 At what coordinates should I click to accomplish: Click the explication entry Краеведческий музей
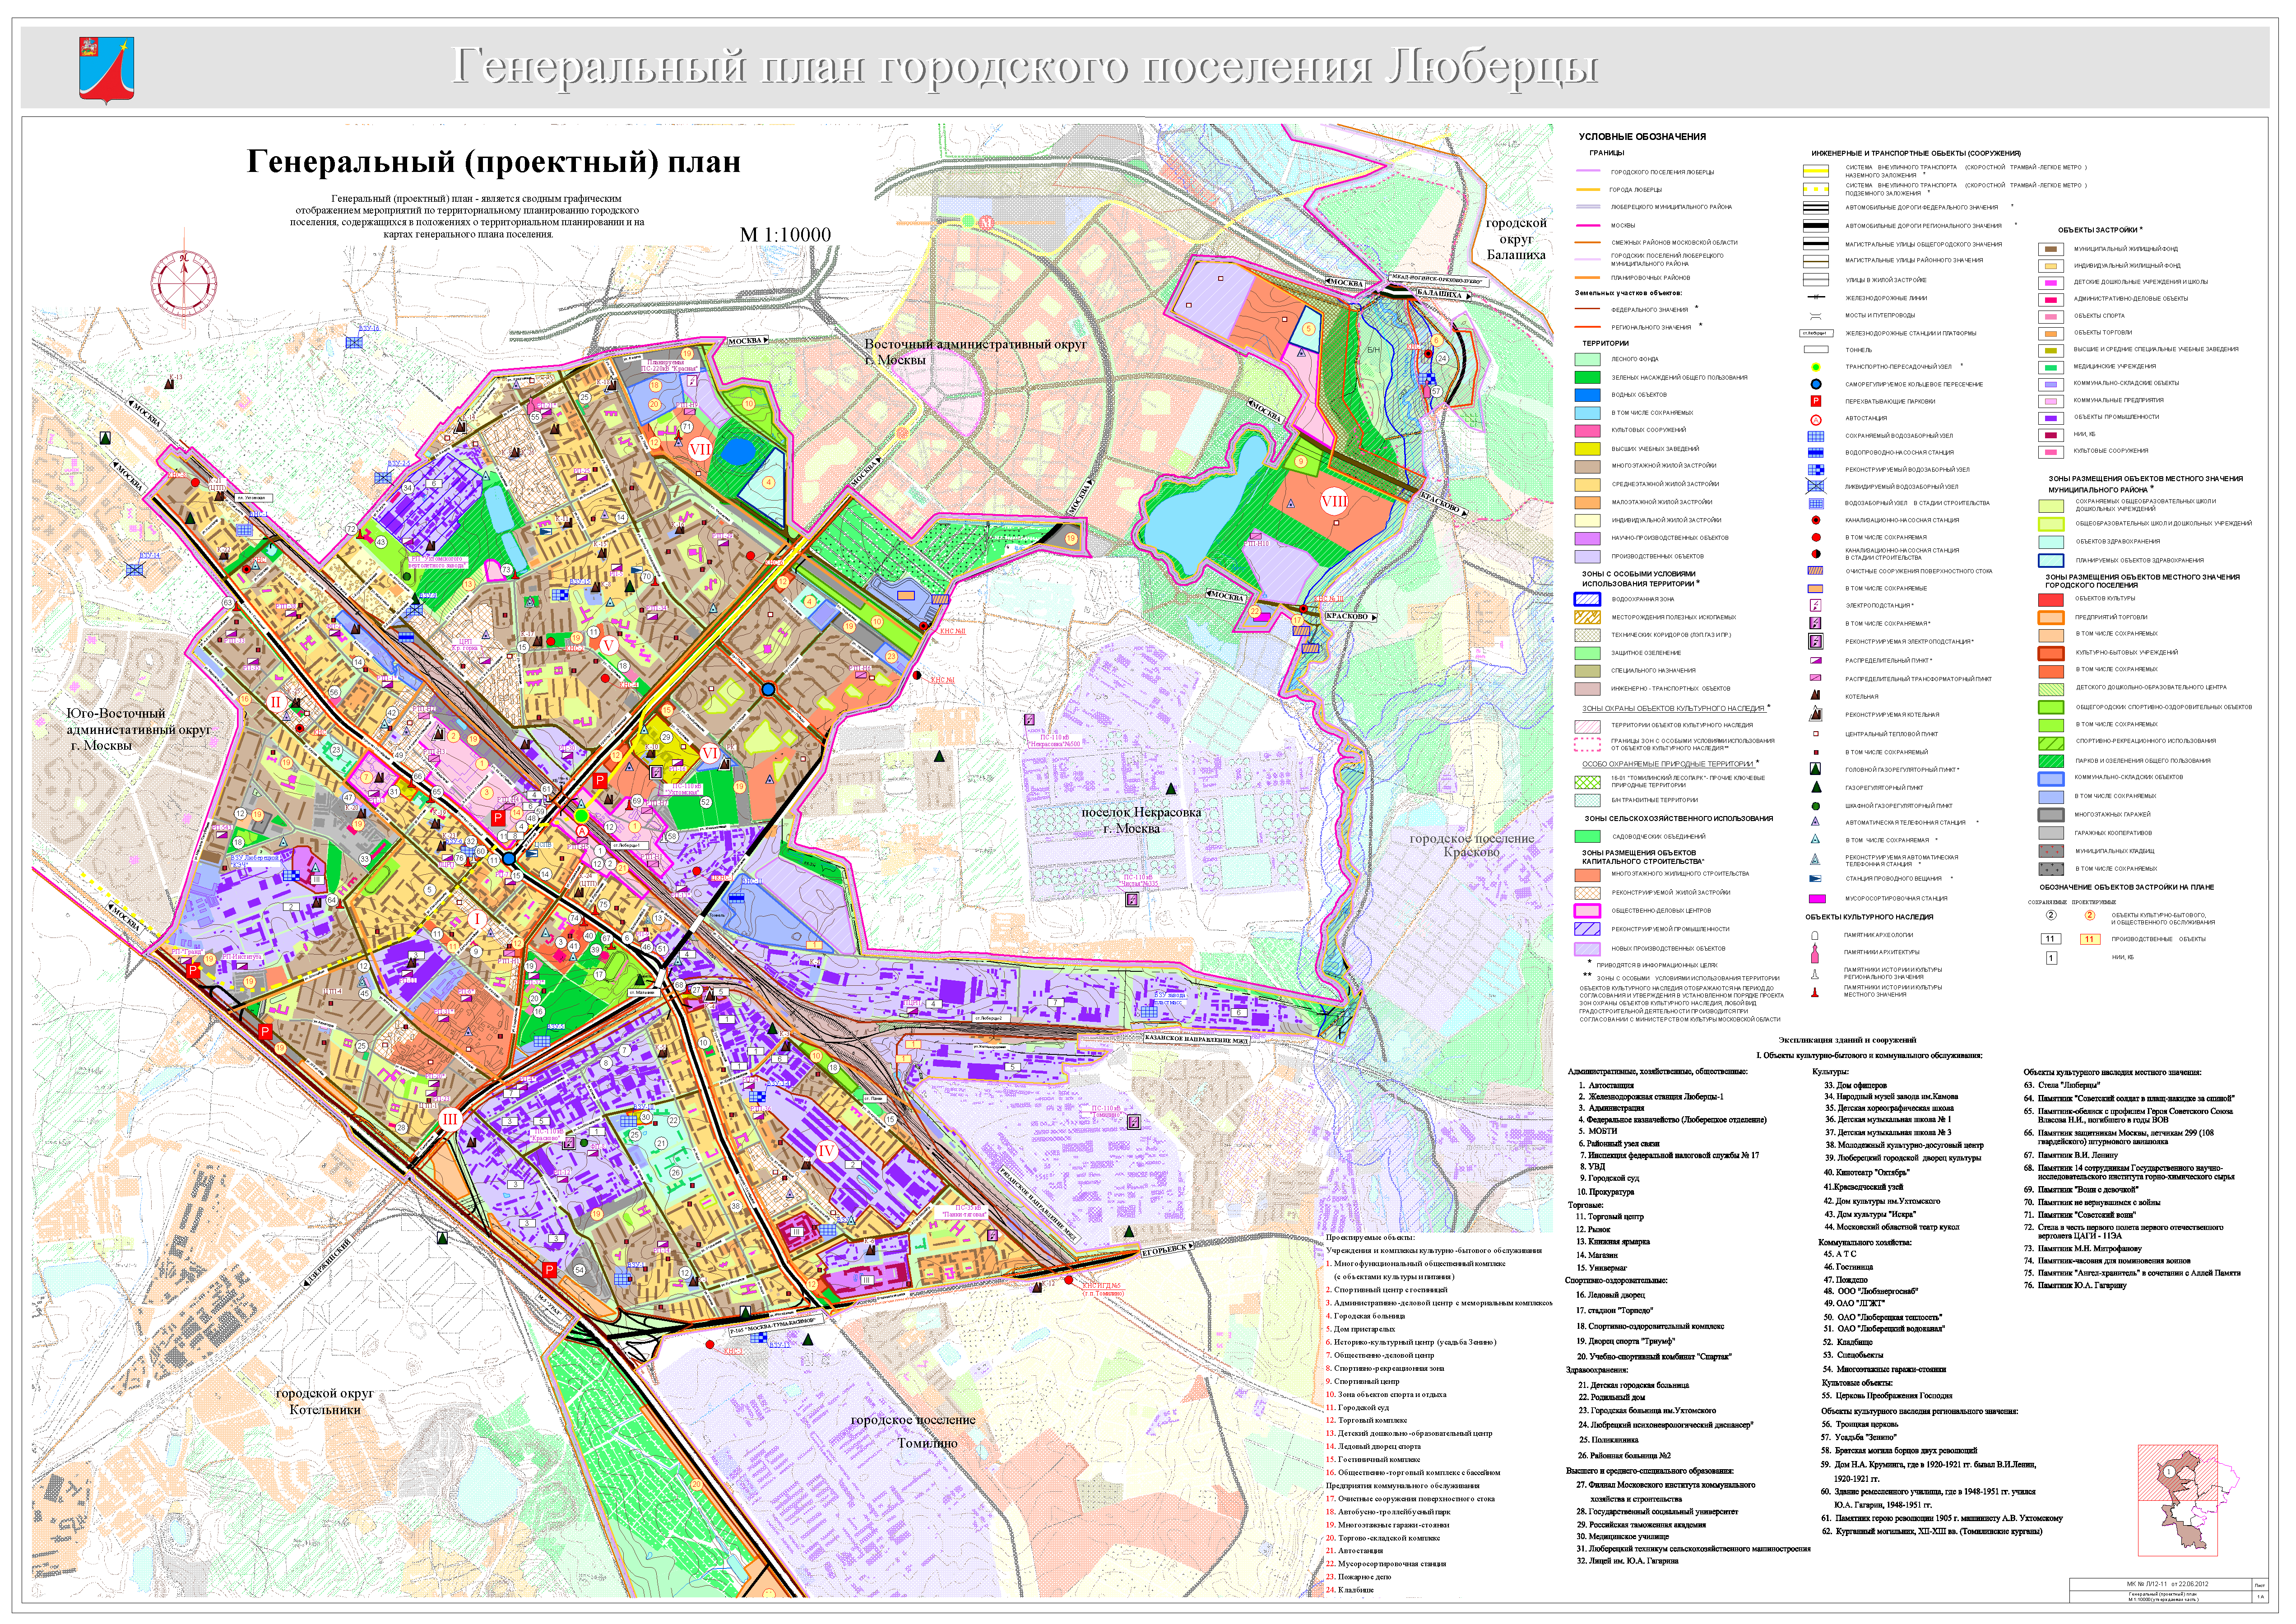tap(1863, 1187)
